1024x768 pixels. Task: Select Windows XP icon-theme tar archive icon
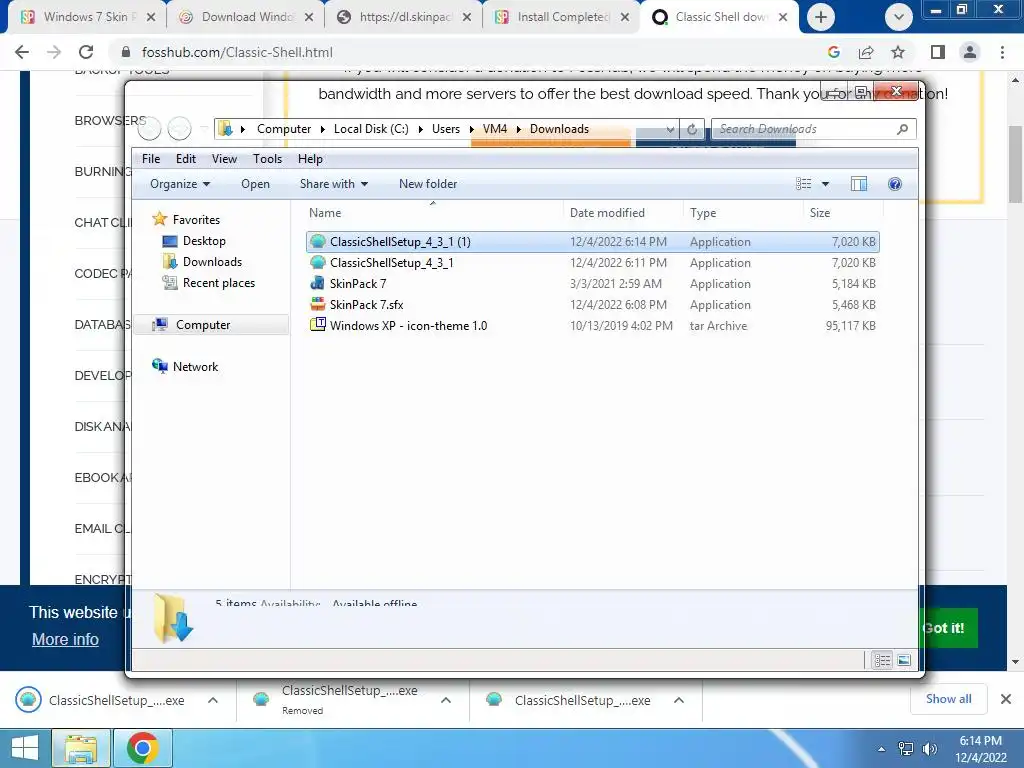[x=317, y=325]
